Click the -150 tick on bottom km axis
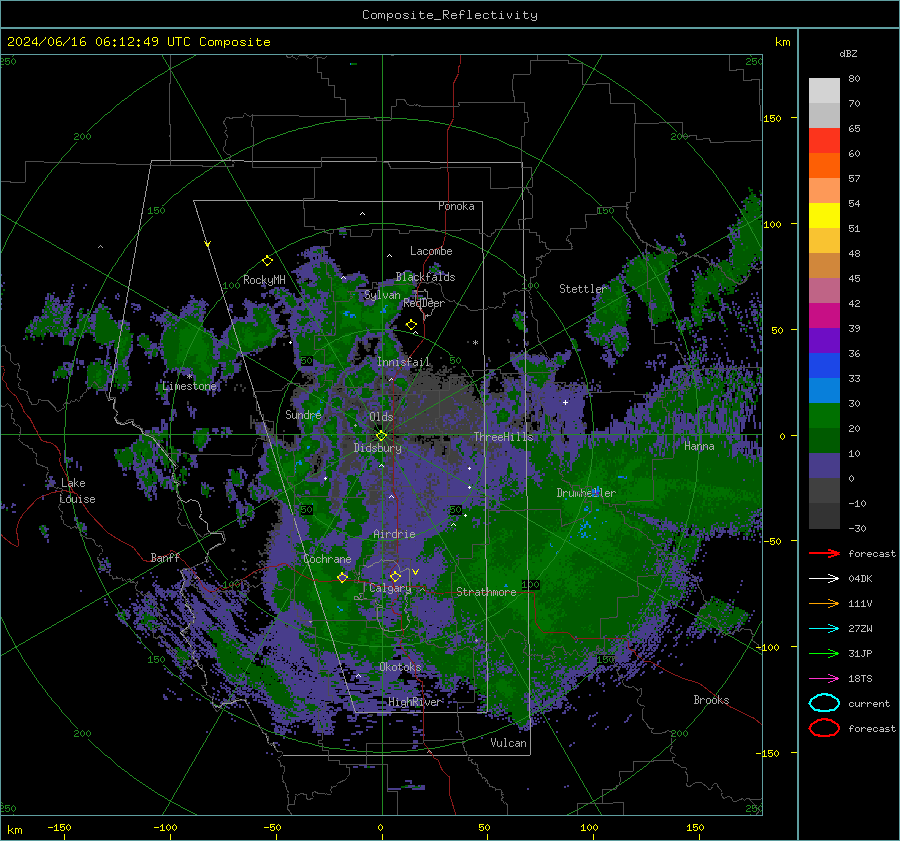This screenshot has width=900, height=841. click(x=59, y=827)
